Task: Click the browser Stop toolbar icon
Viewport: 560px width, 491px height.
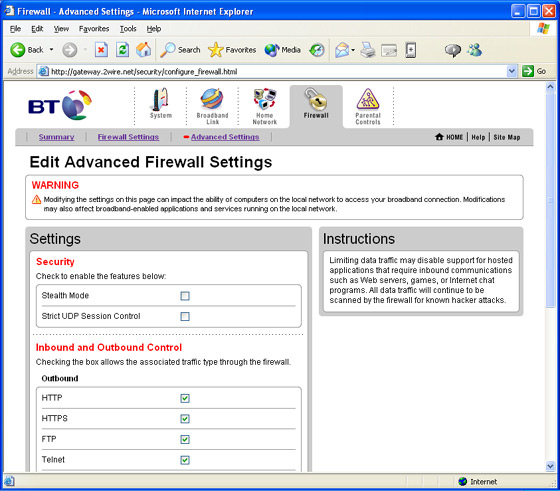Action: coord(101,50)
